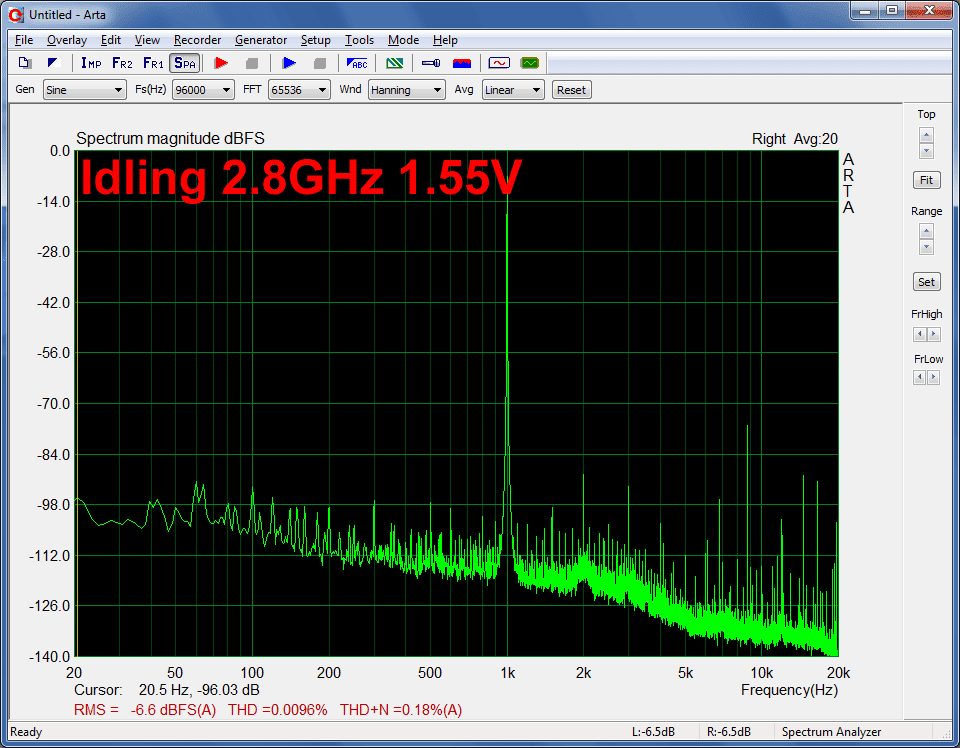The height and width of the screenshot is (748, 960).
Task: Open the Recorder menu
Action: (x=197, y=40)
